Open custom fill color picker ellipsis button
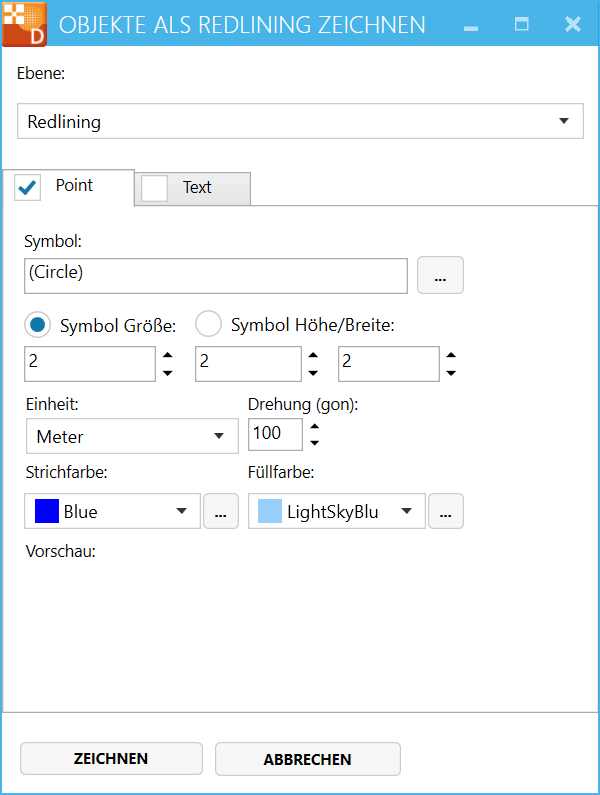This screenshot has width=600, height=795. (x=445, y=512)
